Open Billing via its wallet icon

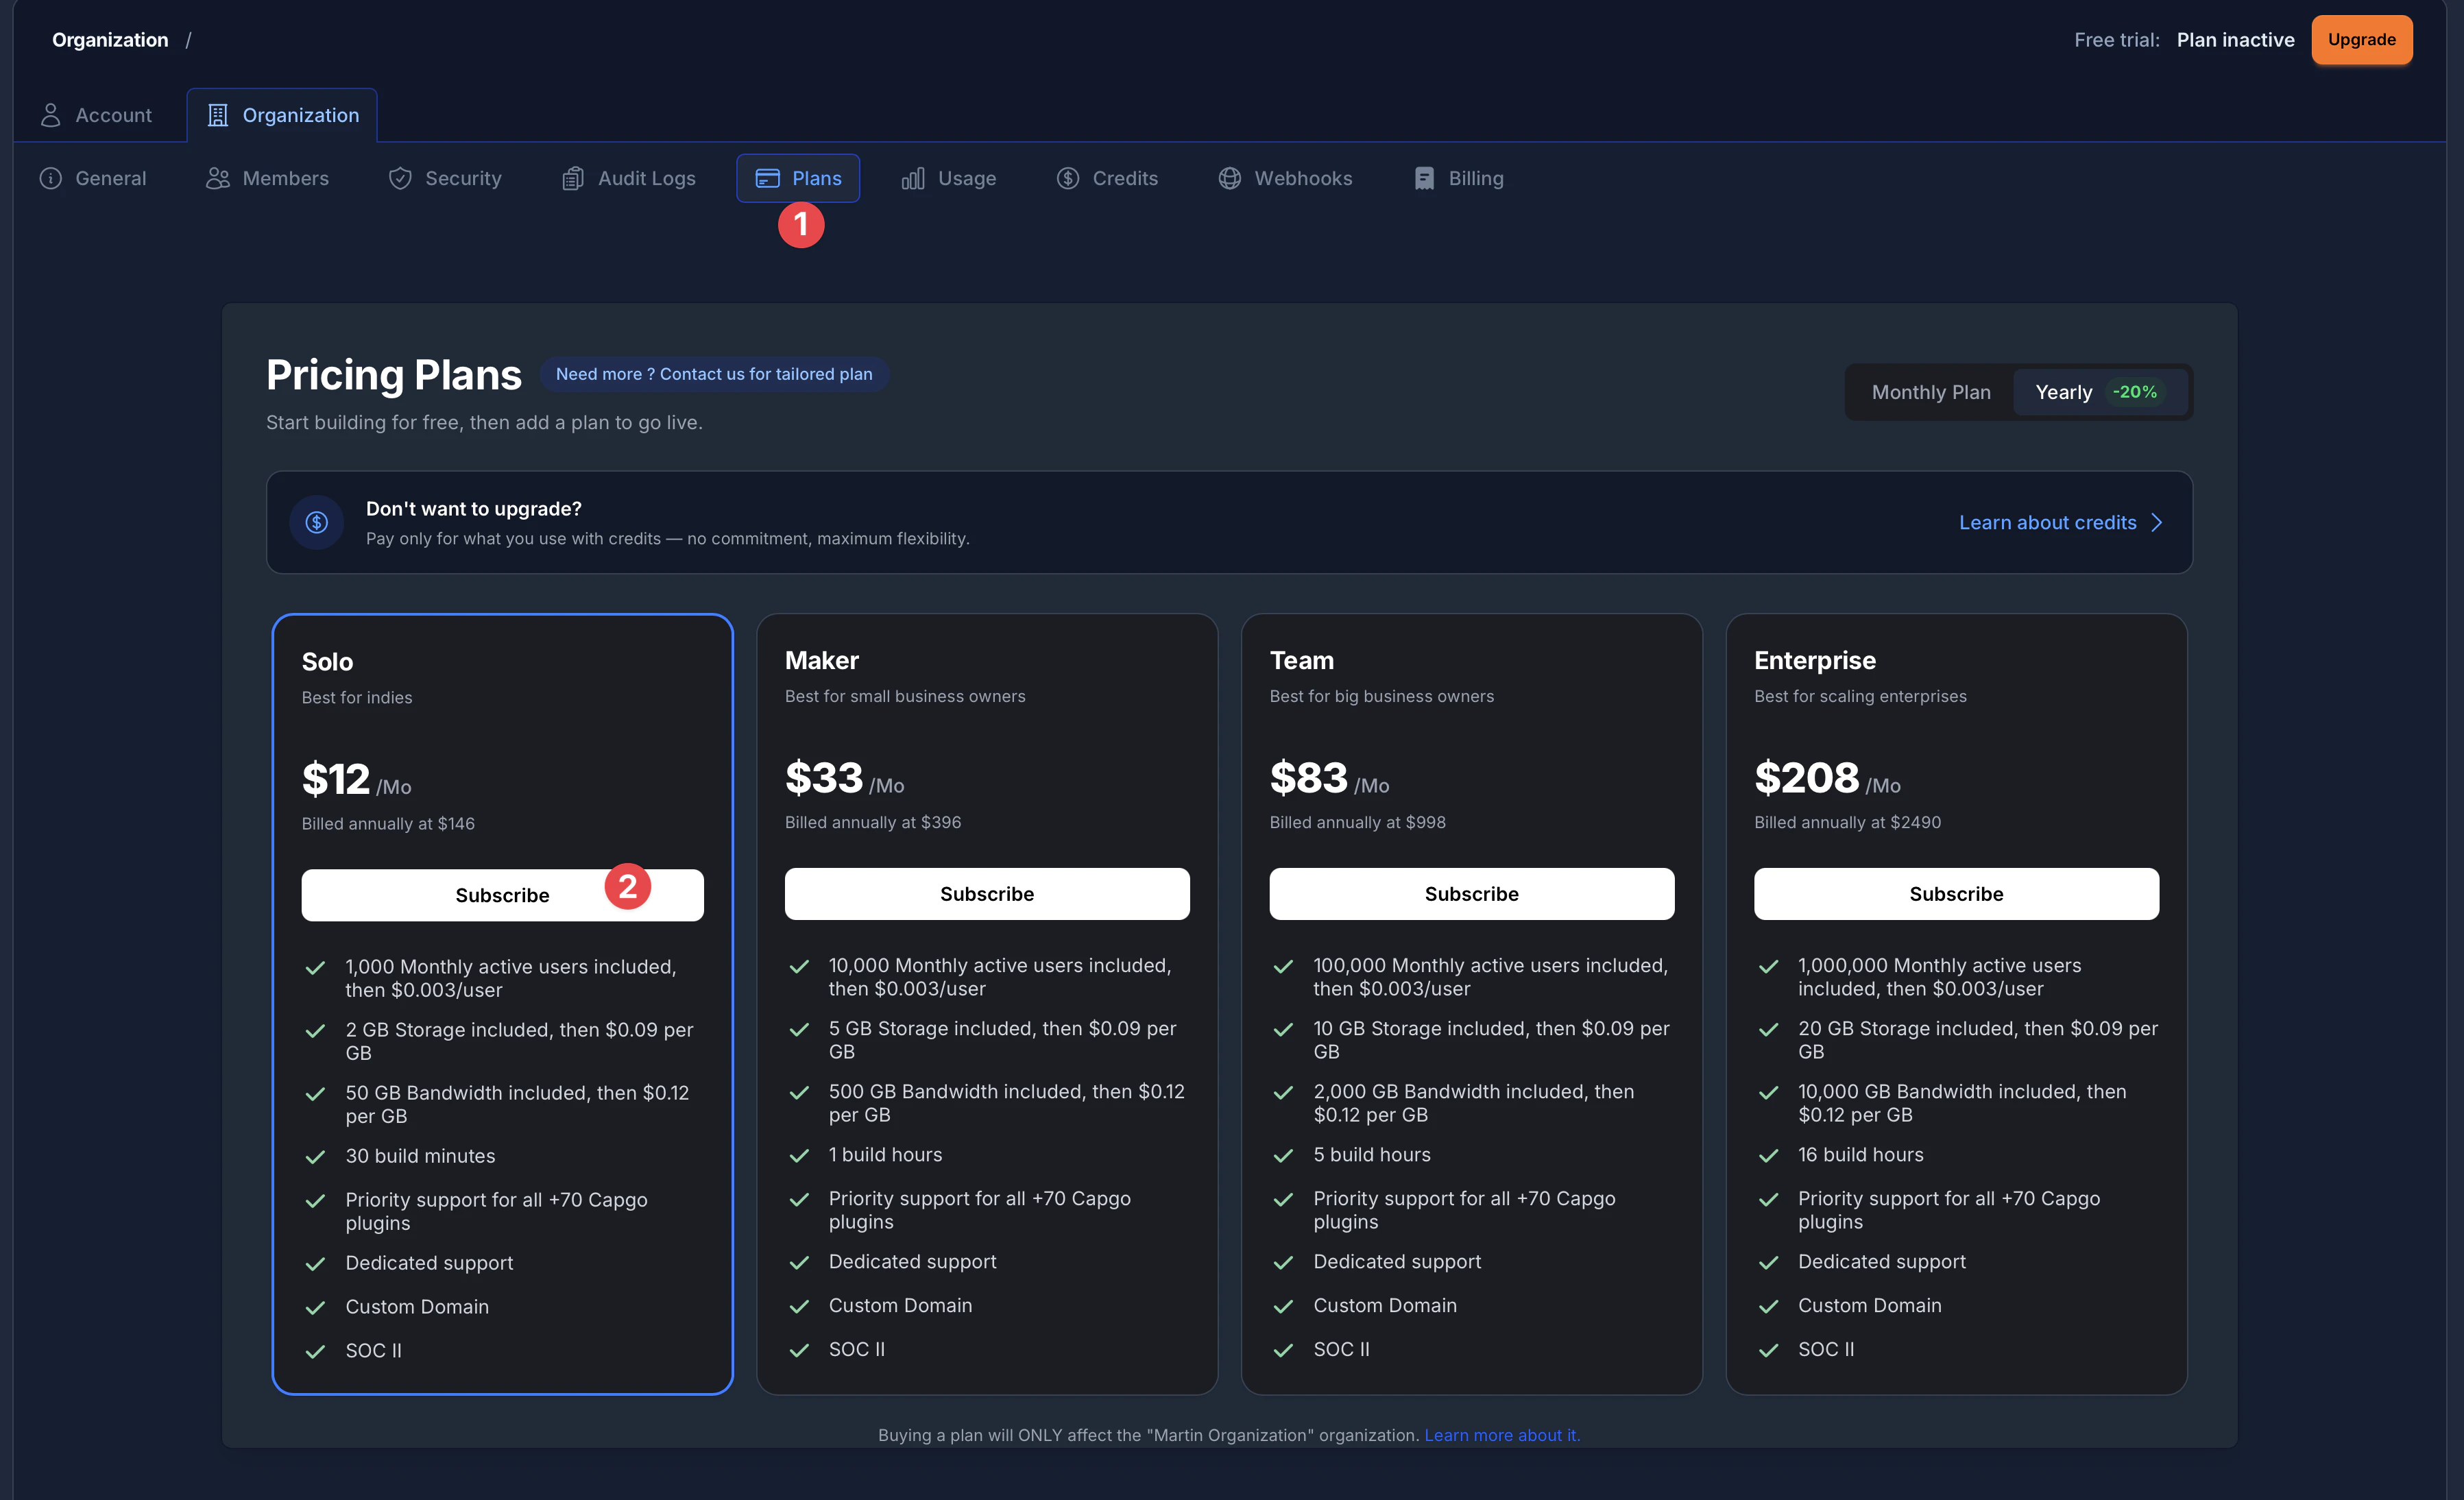coord(1424,178)
